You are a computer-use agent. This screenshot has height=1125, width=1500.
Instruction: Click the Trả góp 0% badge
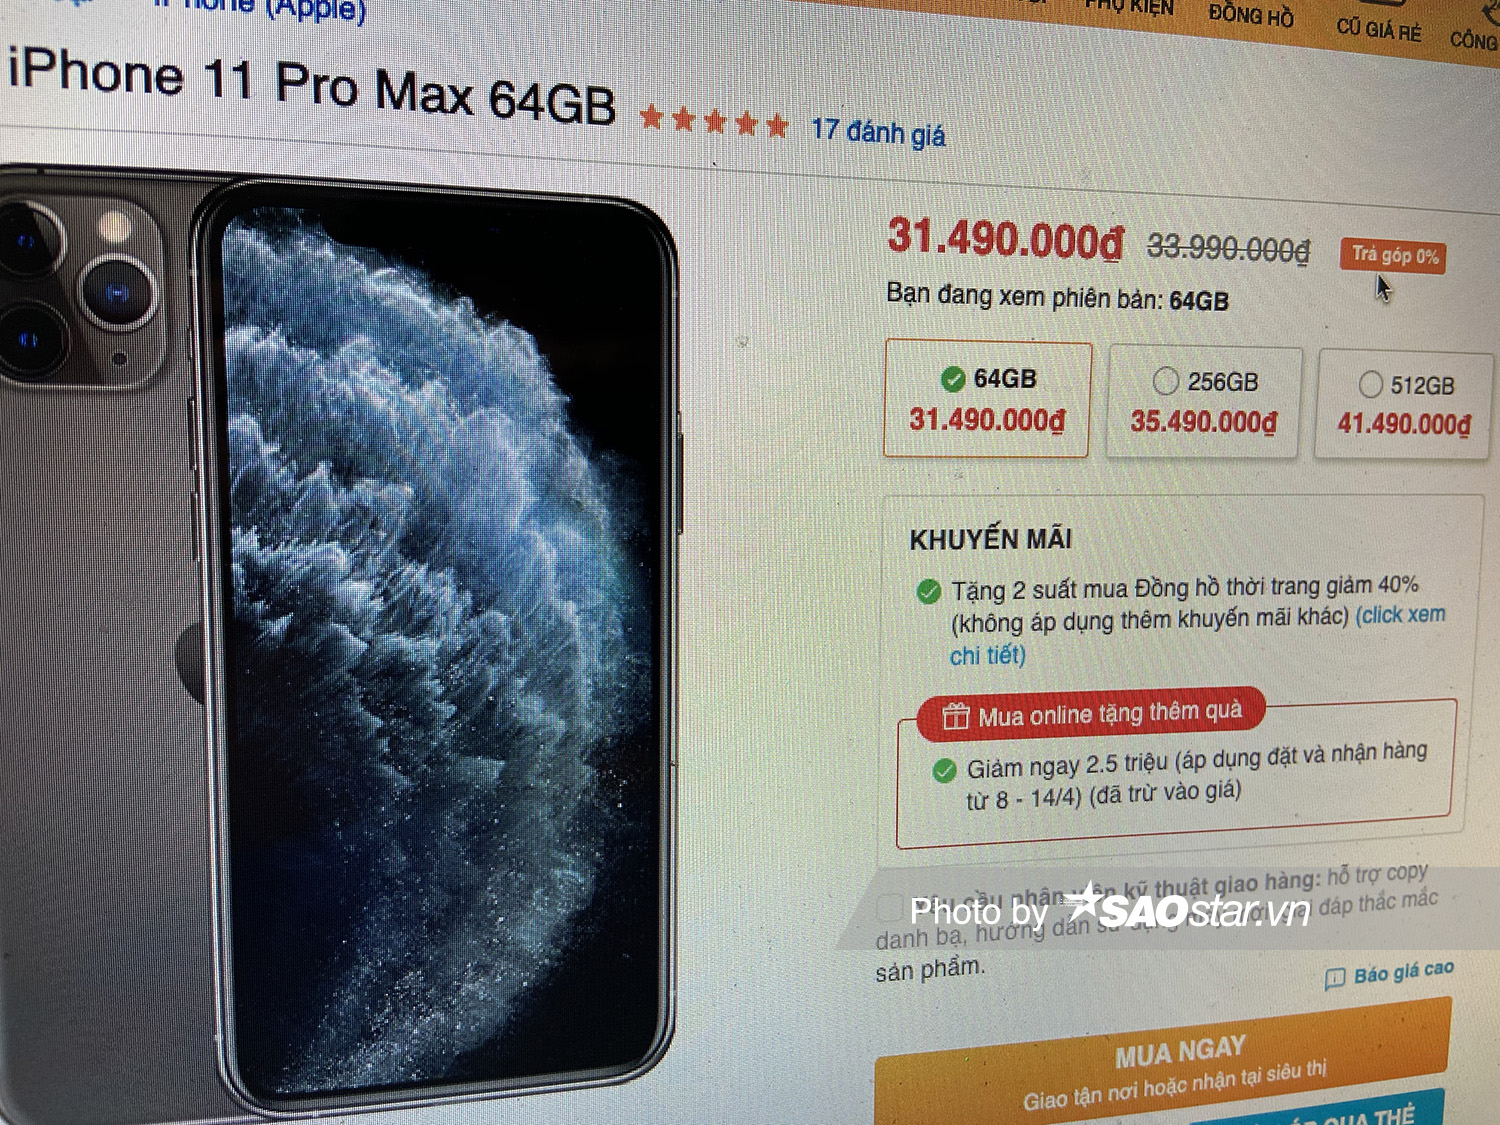click(1394, 256)
